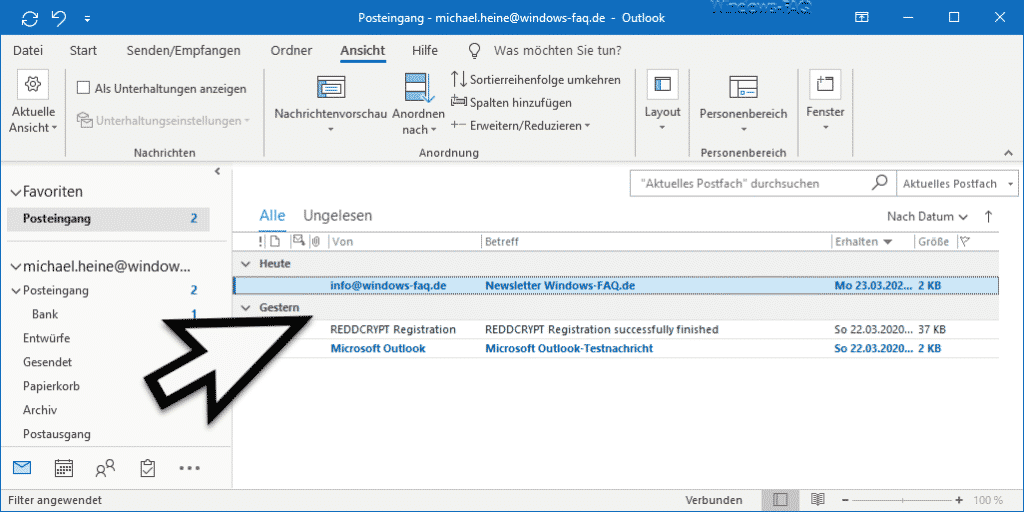Collapse the Favoriten section
This screenshot has width=1024, height=512.
click(x=16, y=192)
